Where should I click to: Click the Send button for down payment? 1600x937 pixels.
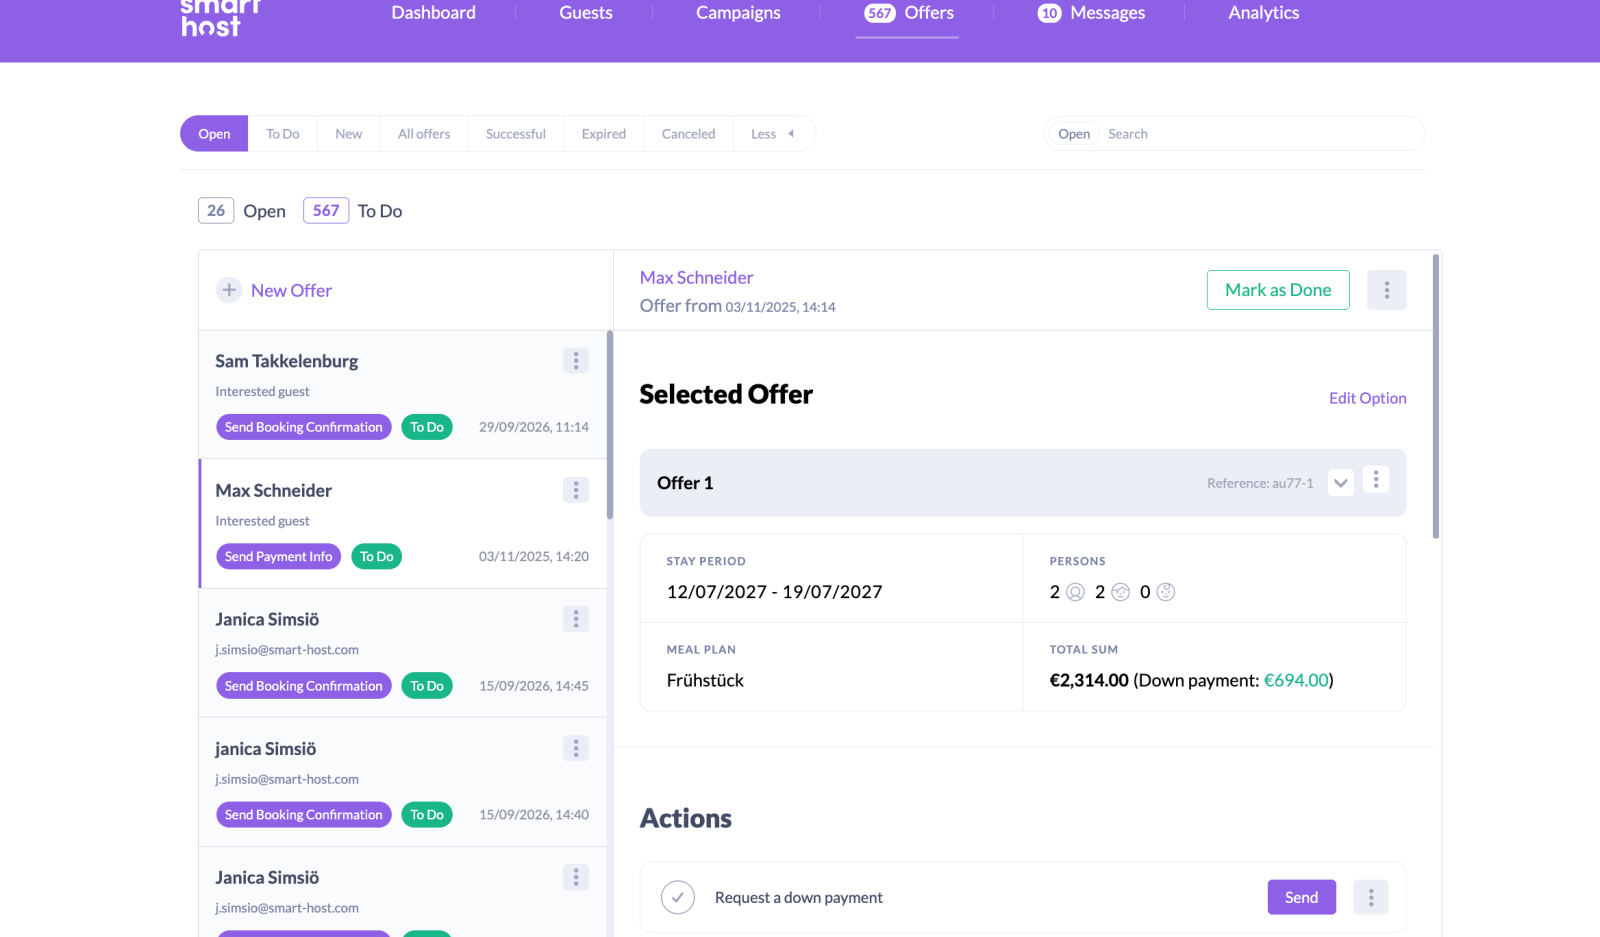click(1302, 897)
